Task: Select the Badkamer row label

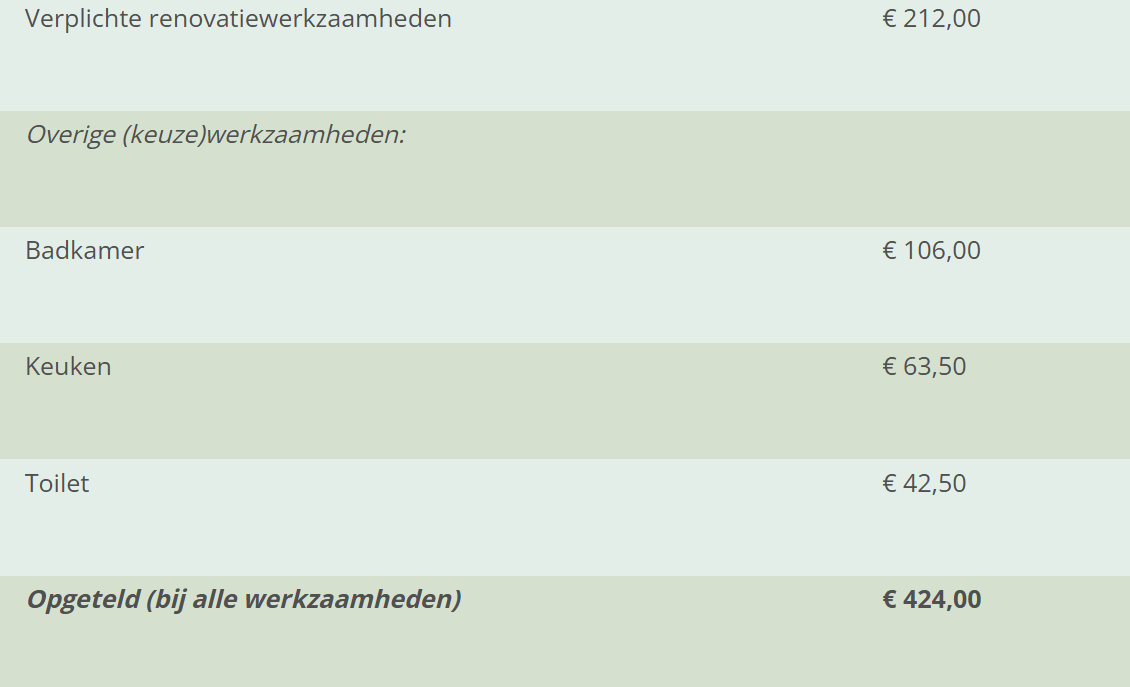Action: point(85,251)
